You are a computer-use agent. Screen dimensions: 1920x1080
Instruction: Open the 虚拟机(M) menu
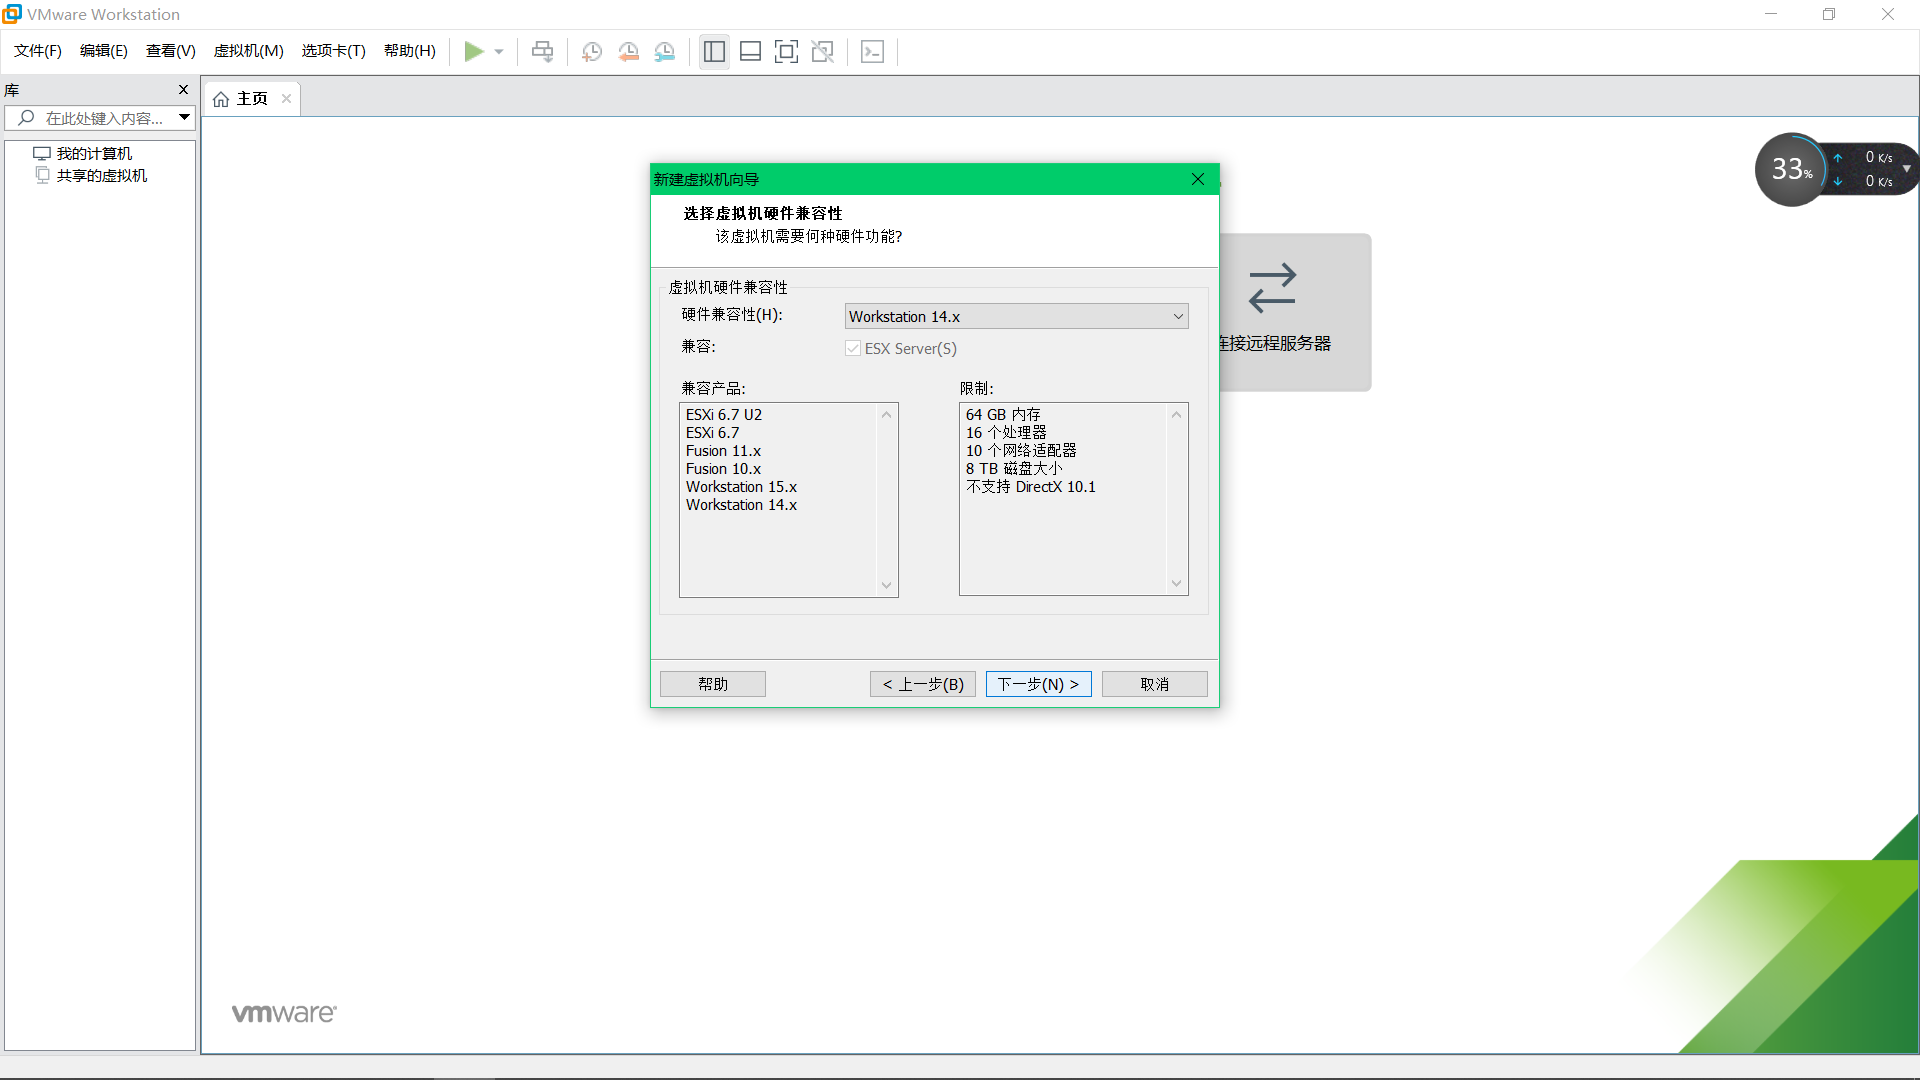click(249, 51)
